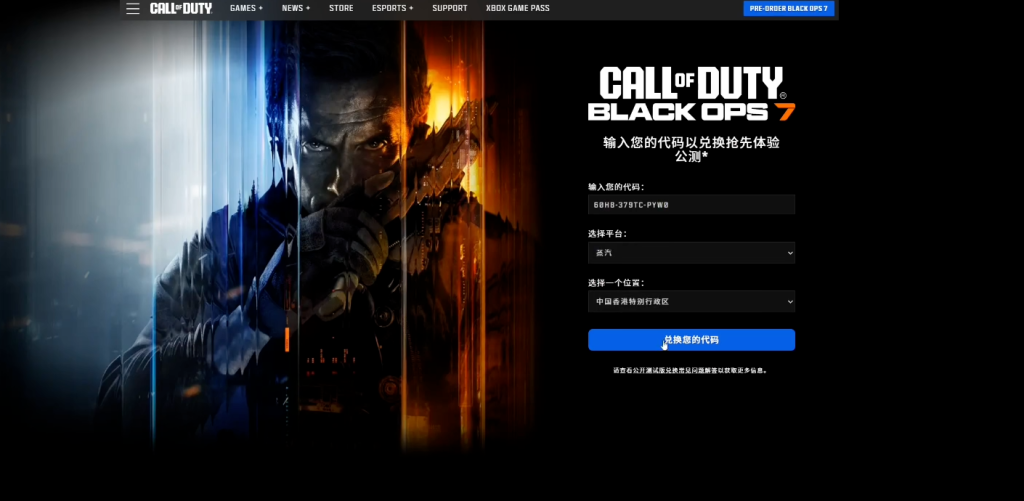Expand the 选择平台 platform dropdown

pos(691,254)
